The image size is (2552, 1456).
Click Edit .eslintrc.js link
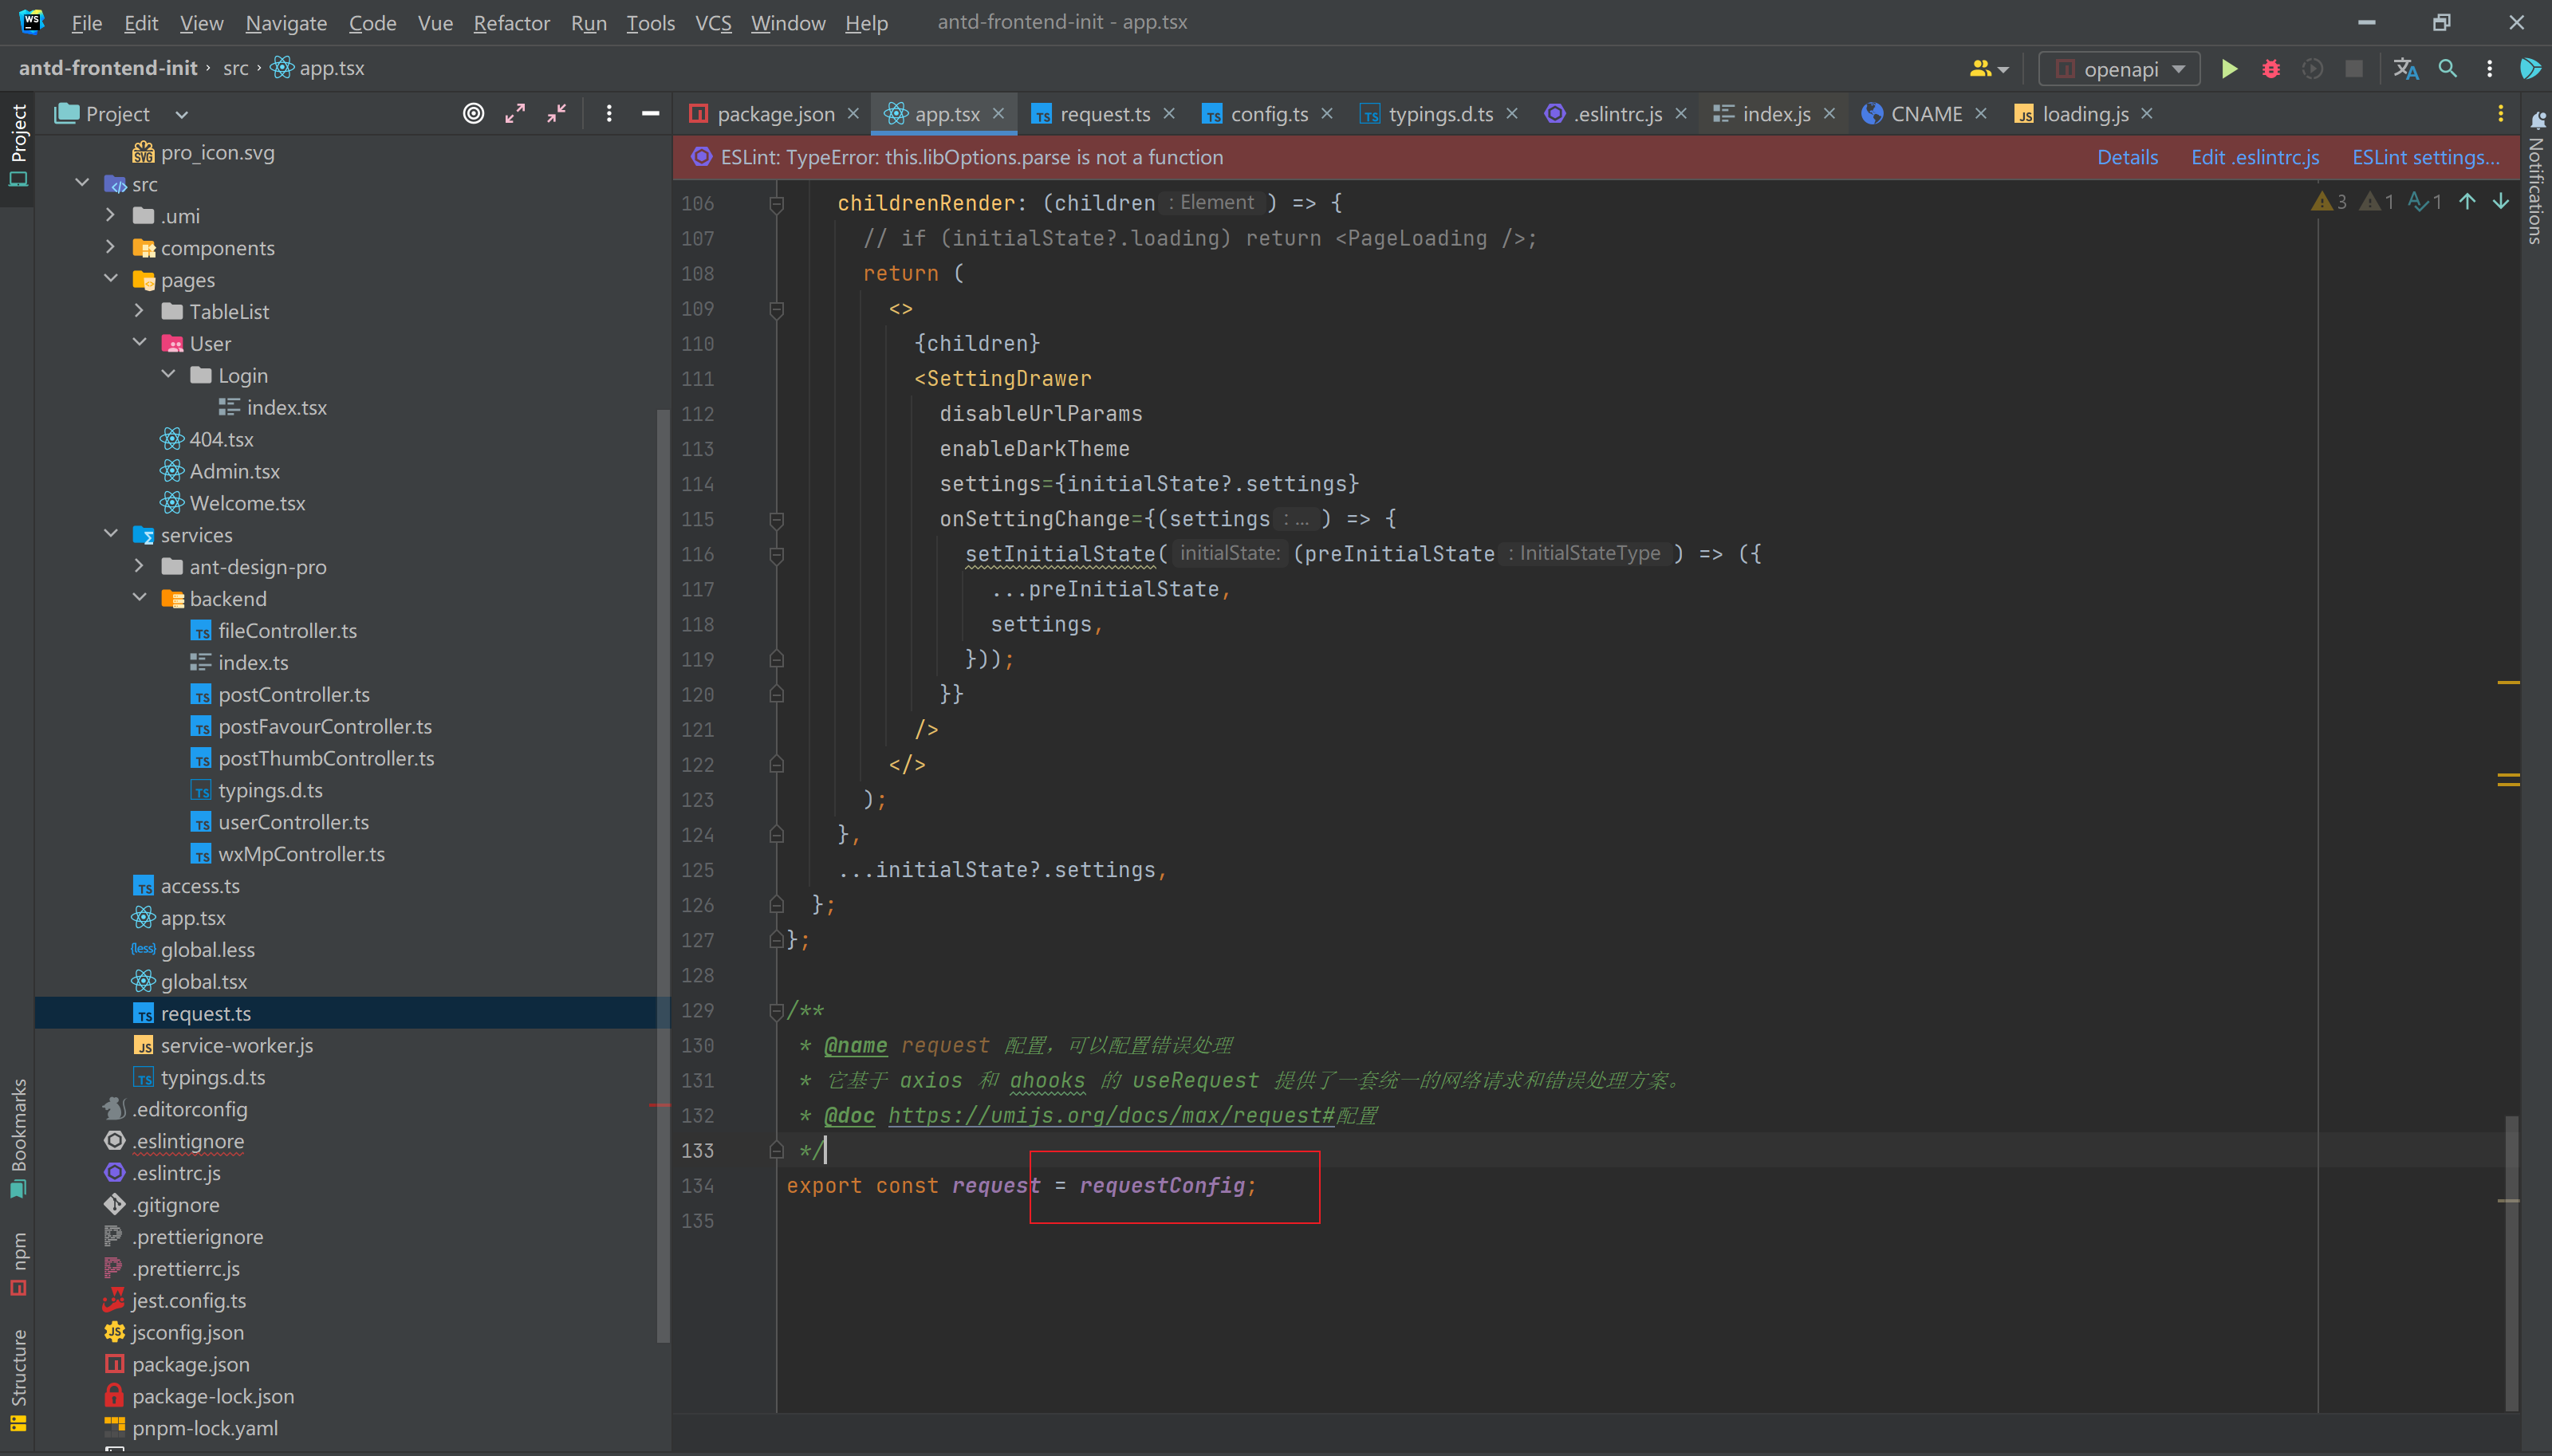[2255, 158]
